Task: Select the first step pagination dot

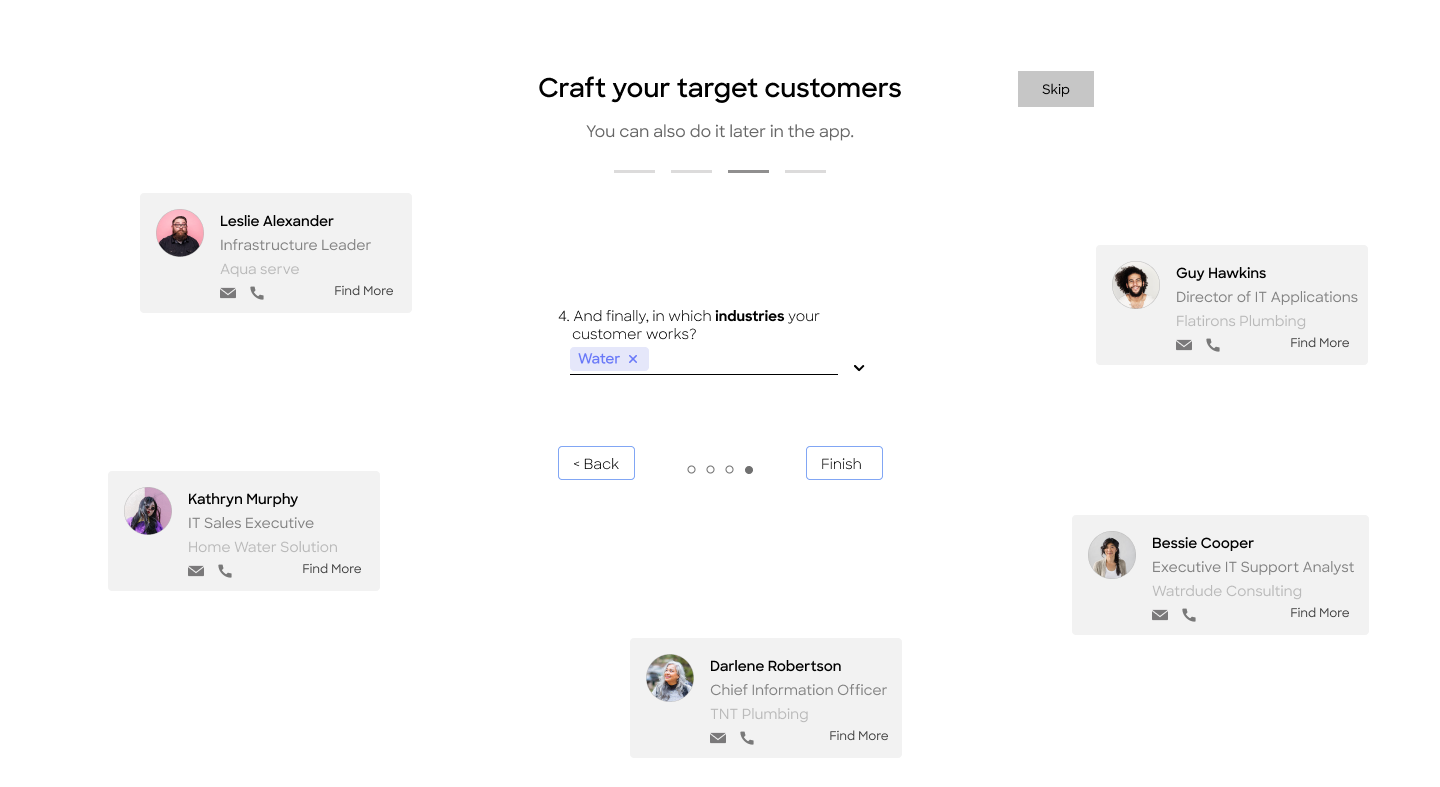Action: coord(691,469)
